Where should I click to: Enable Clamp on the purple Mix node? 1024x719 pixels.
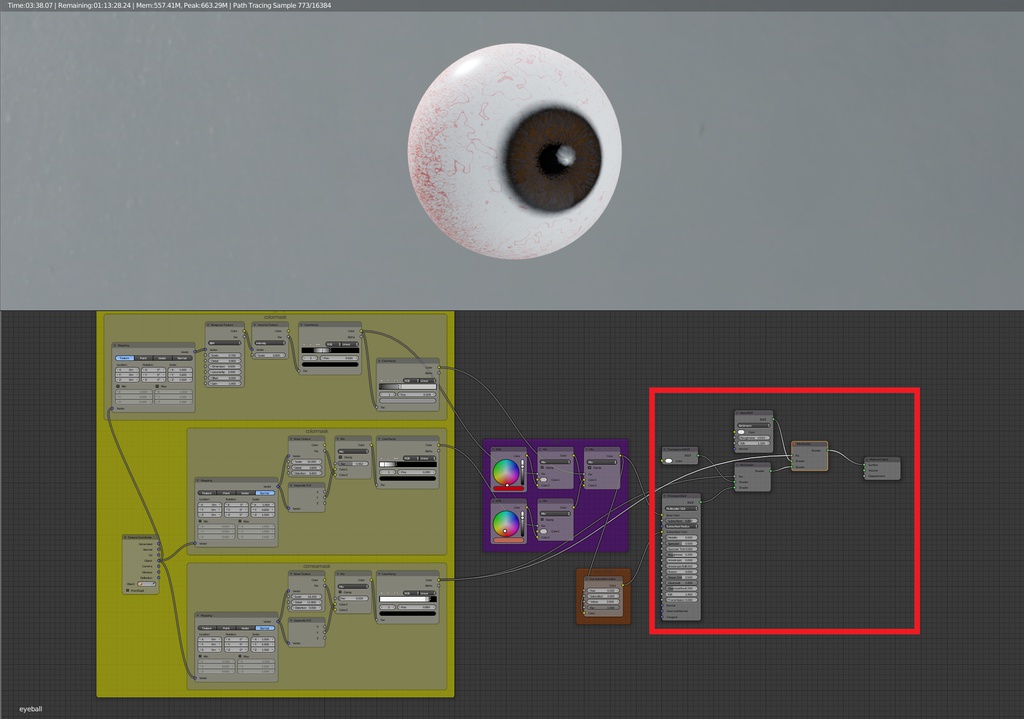click(540, 466)
